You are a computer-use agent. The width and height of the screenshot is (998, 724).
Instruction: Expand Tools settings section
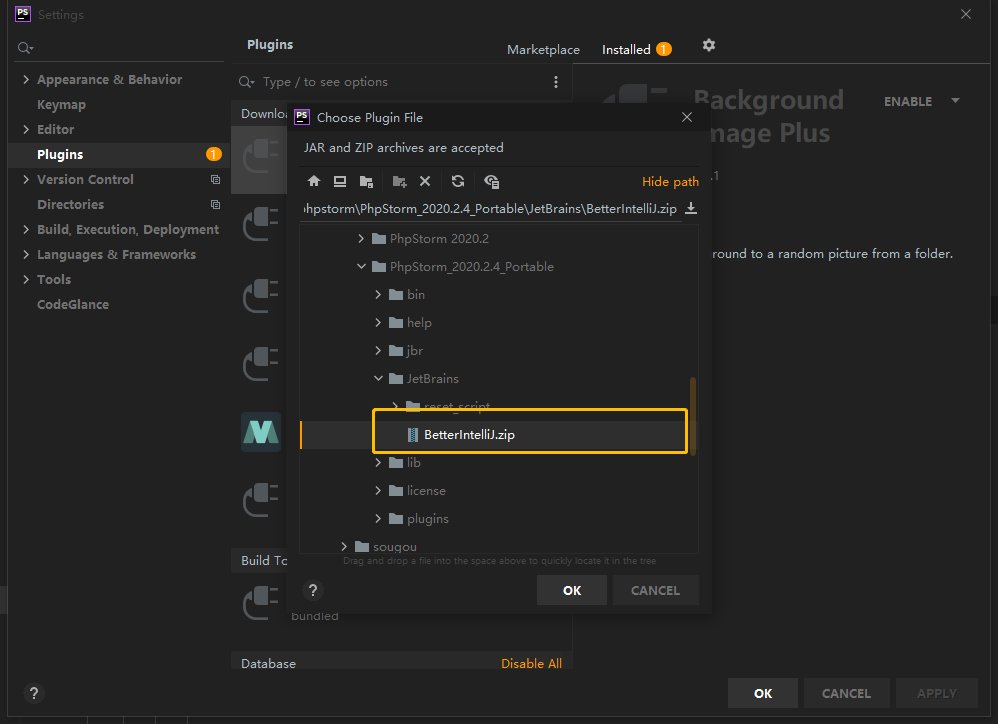point(26,279)
